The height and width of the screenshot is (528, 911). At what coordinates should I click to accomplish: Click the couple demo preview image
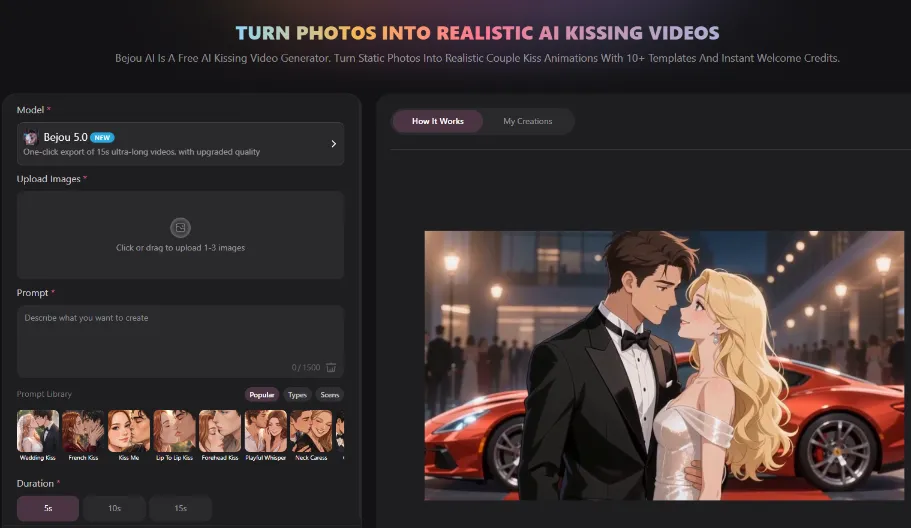664,365
